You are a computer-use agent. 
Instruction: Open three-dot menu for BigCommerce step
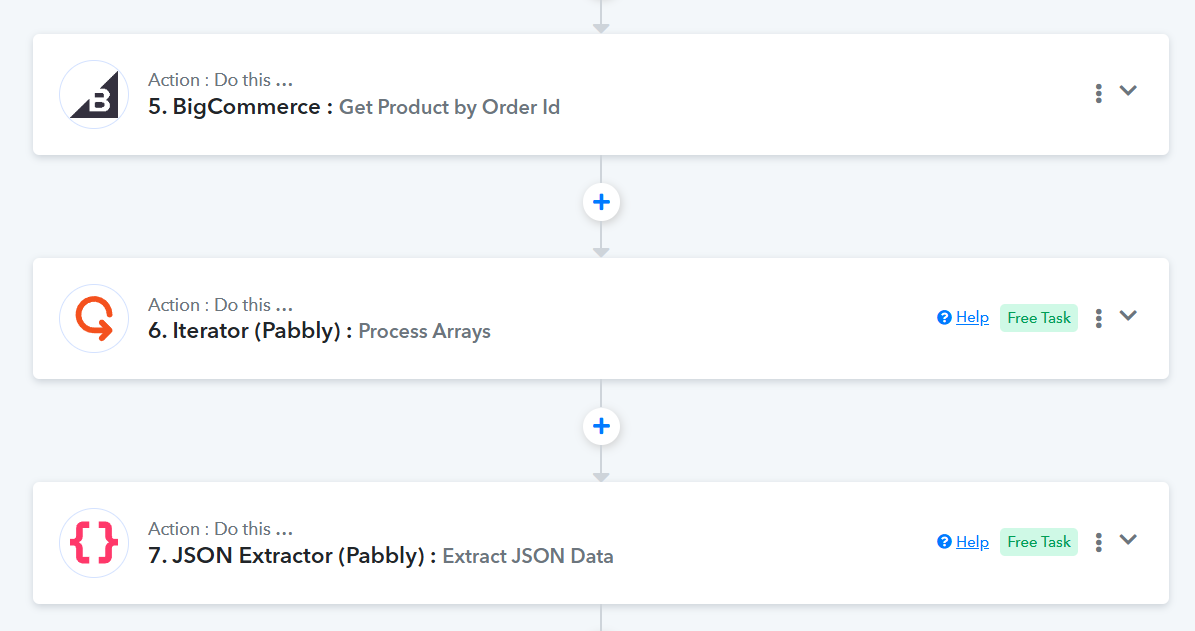(1098, 93)
